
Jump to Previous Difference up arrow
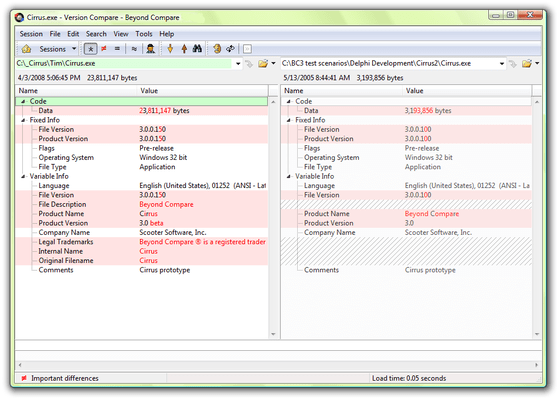coord(184,49)
